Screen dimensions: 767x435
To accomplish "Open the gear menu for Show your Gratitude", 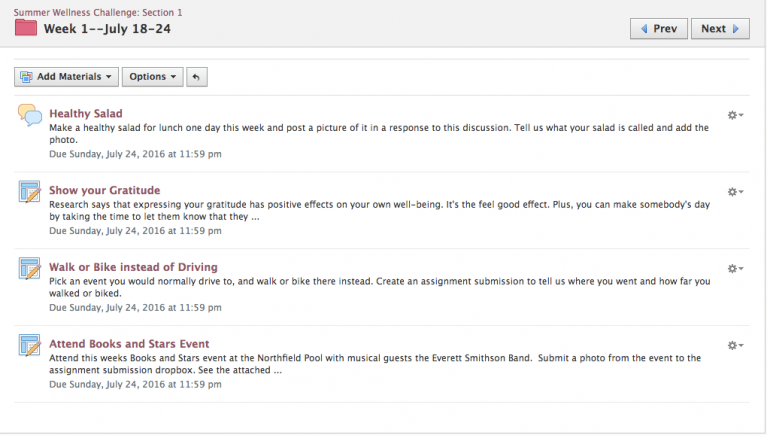I will click(x=735, y=192).
